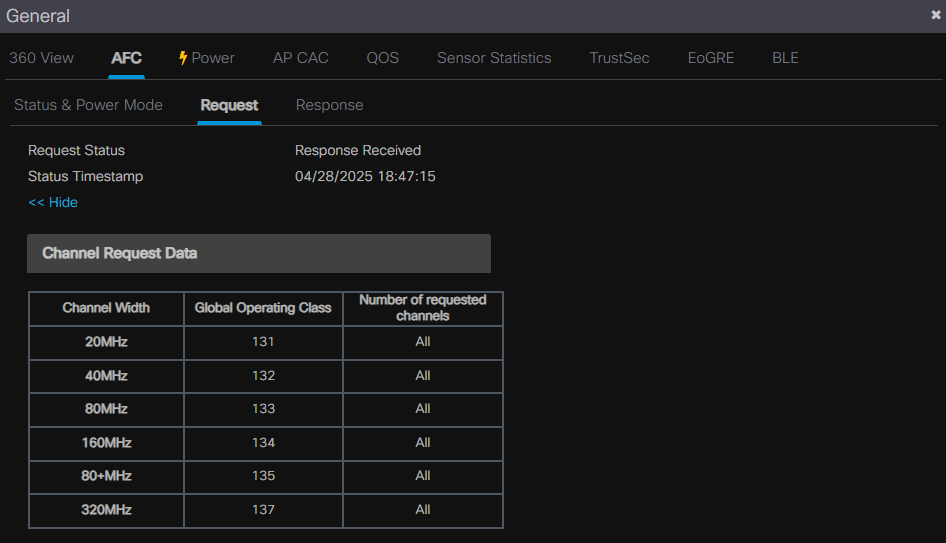The width and height of the screenshot is (946, 543).
Task: Switch to the AP CAC tab
Action: click(x=300, y=58)
